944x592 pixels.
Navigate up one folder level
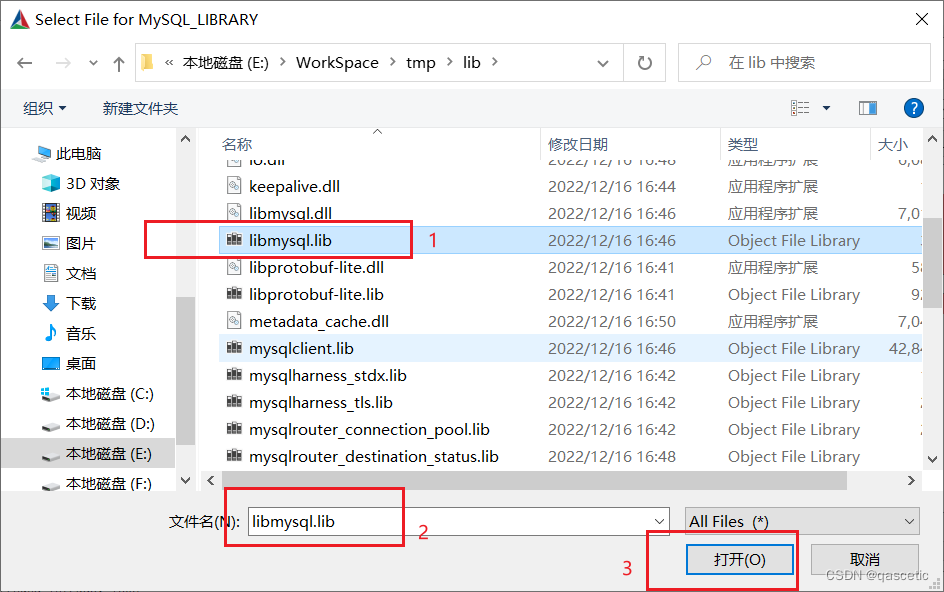point(117,62)
